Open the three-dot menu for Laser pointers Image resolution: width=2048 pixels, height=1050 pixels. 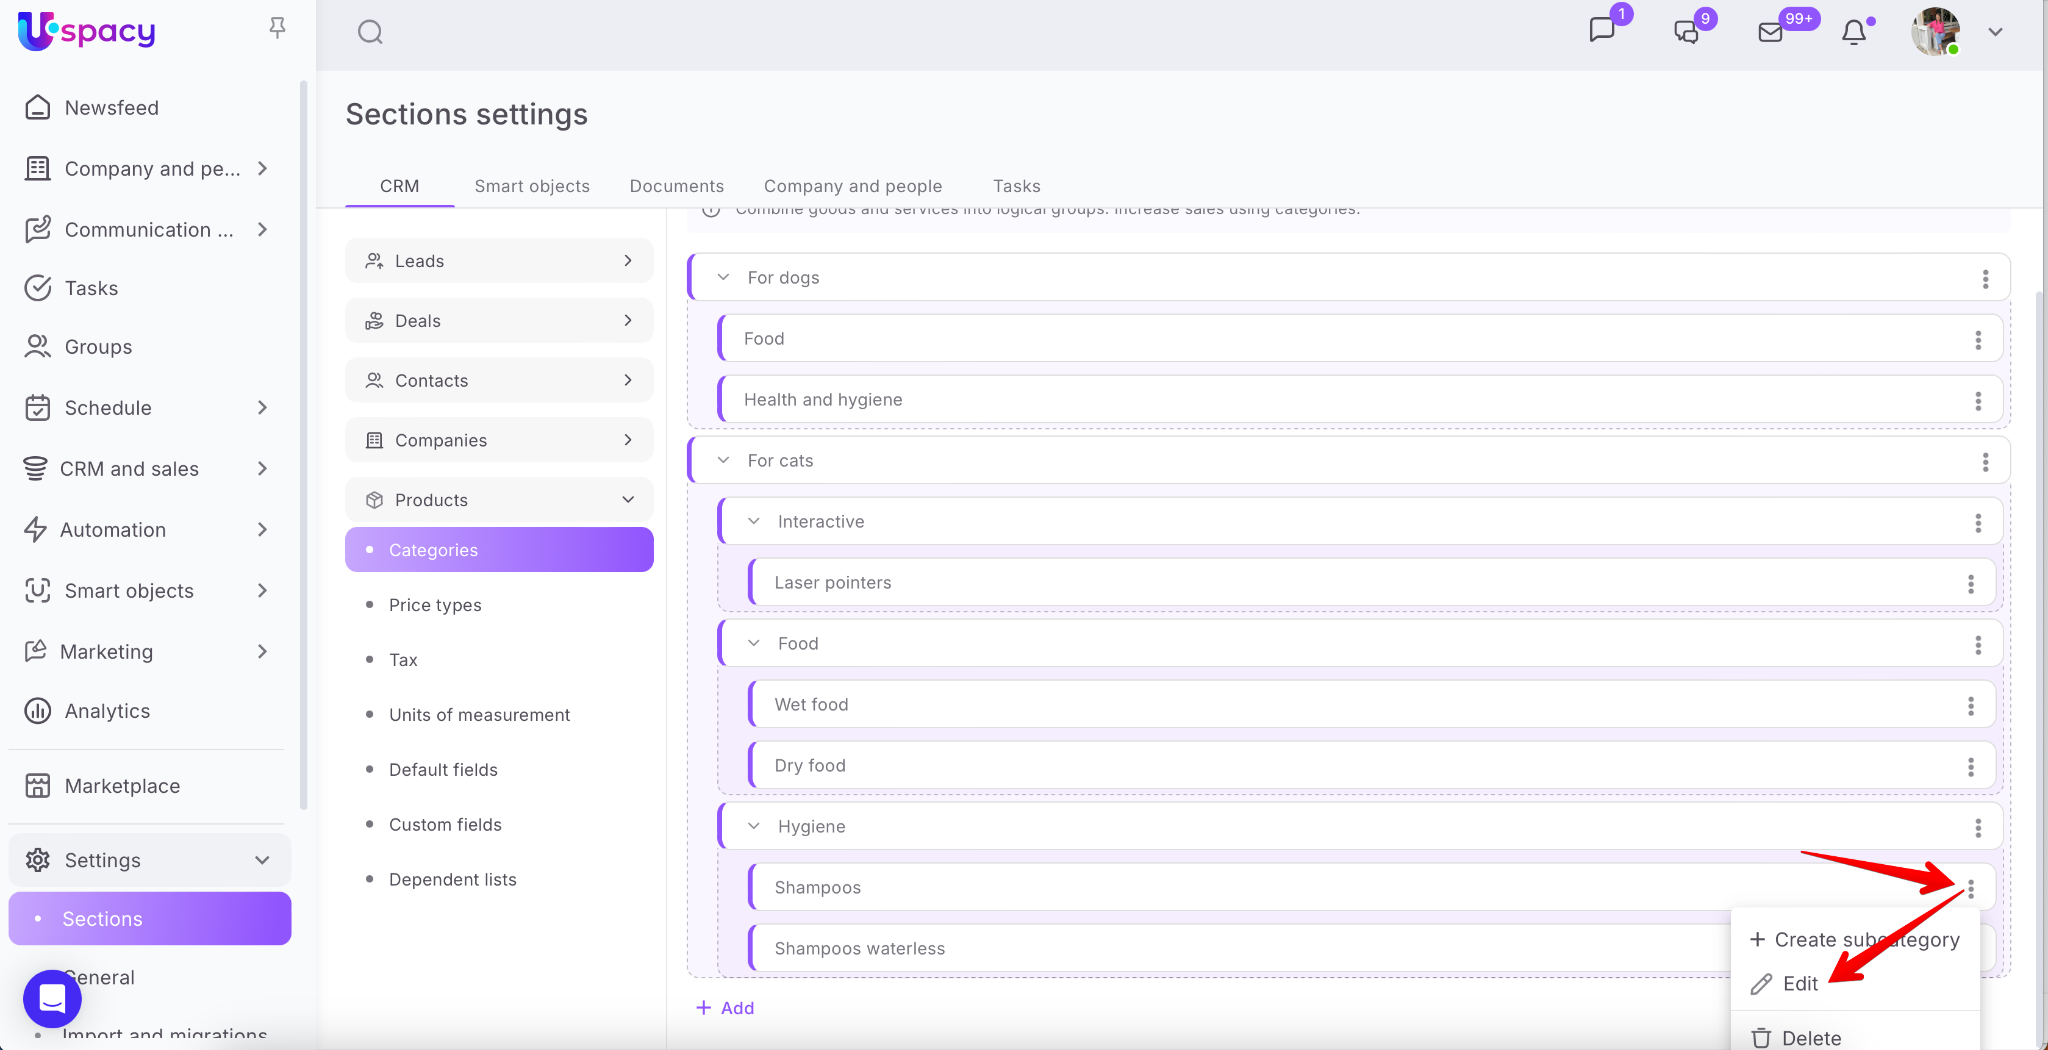(1970, 583)
